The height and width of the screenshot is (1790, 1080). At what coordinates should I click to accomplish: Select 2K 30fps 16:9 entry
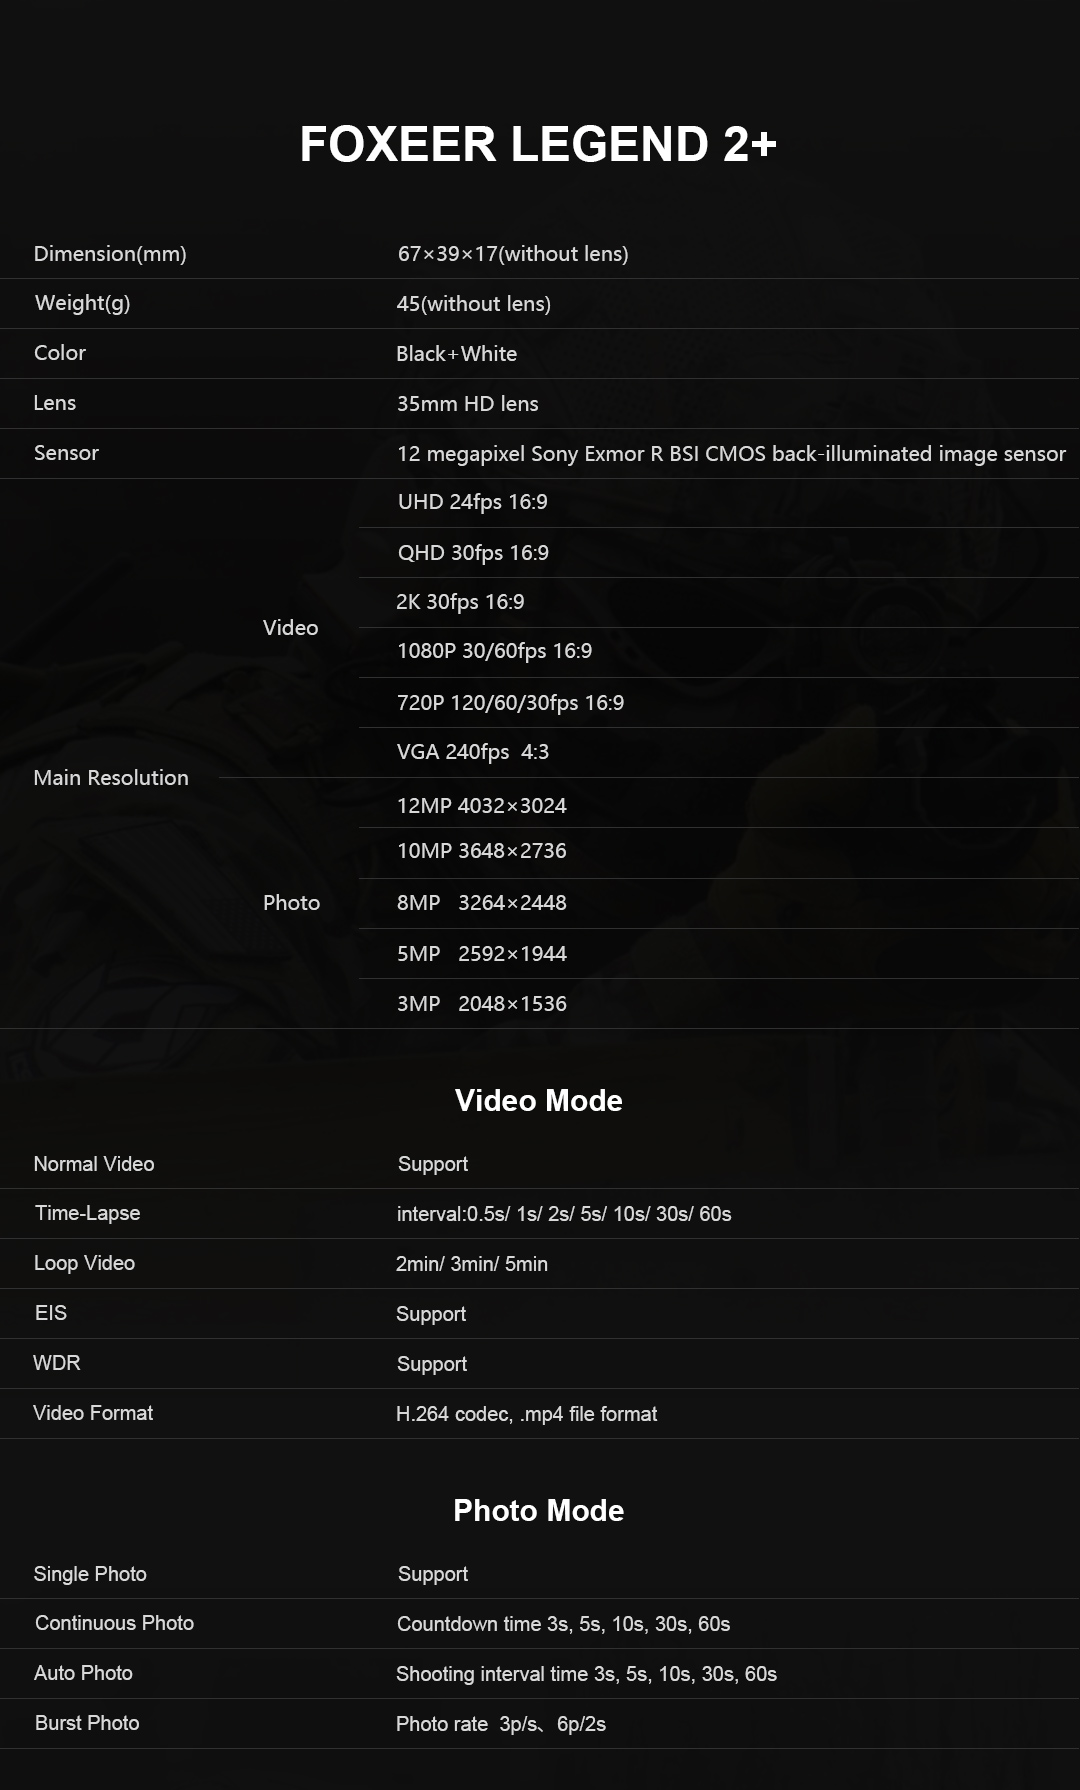click(460, 602)
